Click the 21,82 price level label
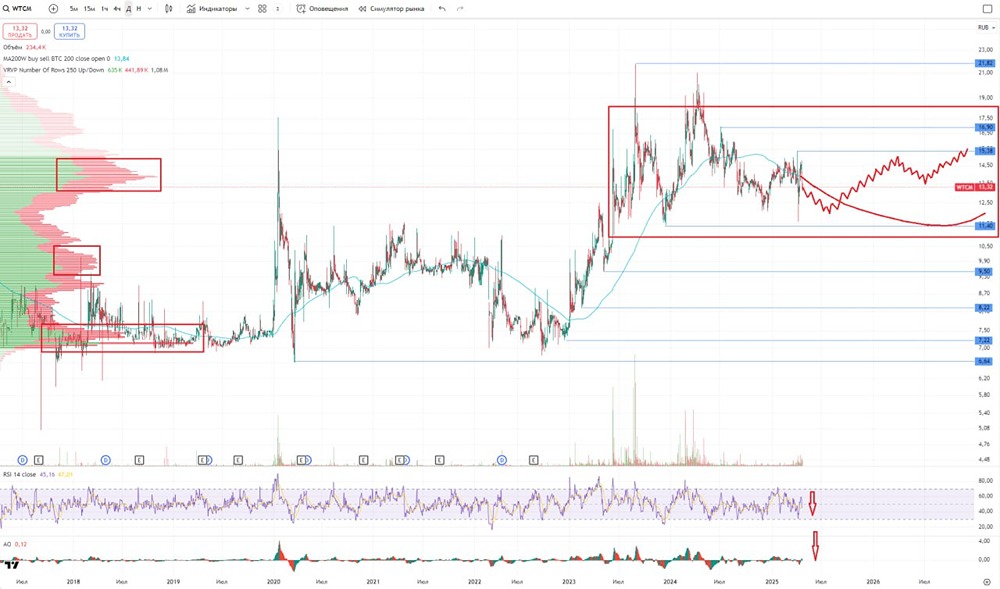This screenshot has height=589, width=1000. [x=985, y=63]
